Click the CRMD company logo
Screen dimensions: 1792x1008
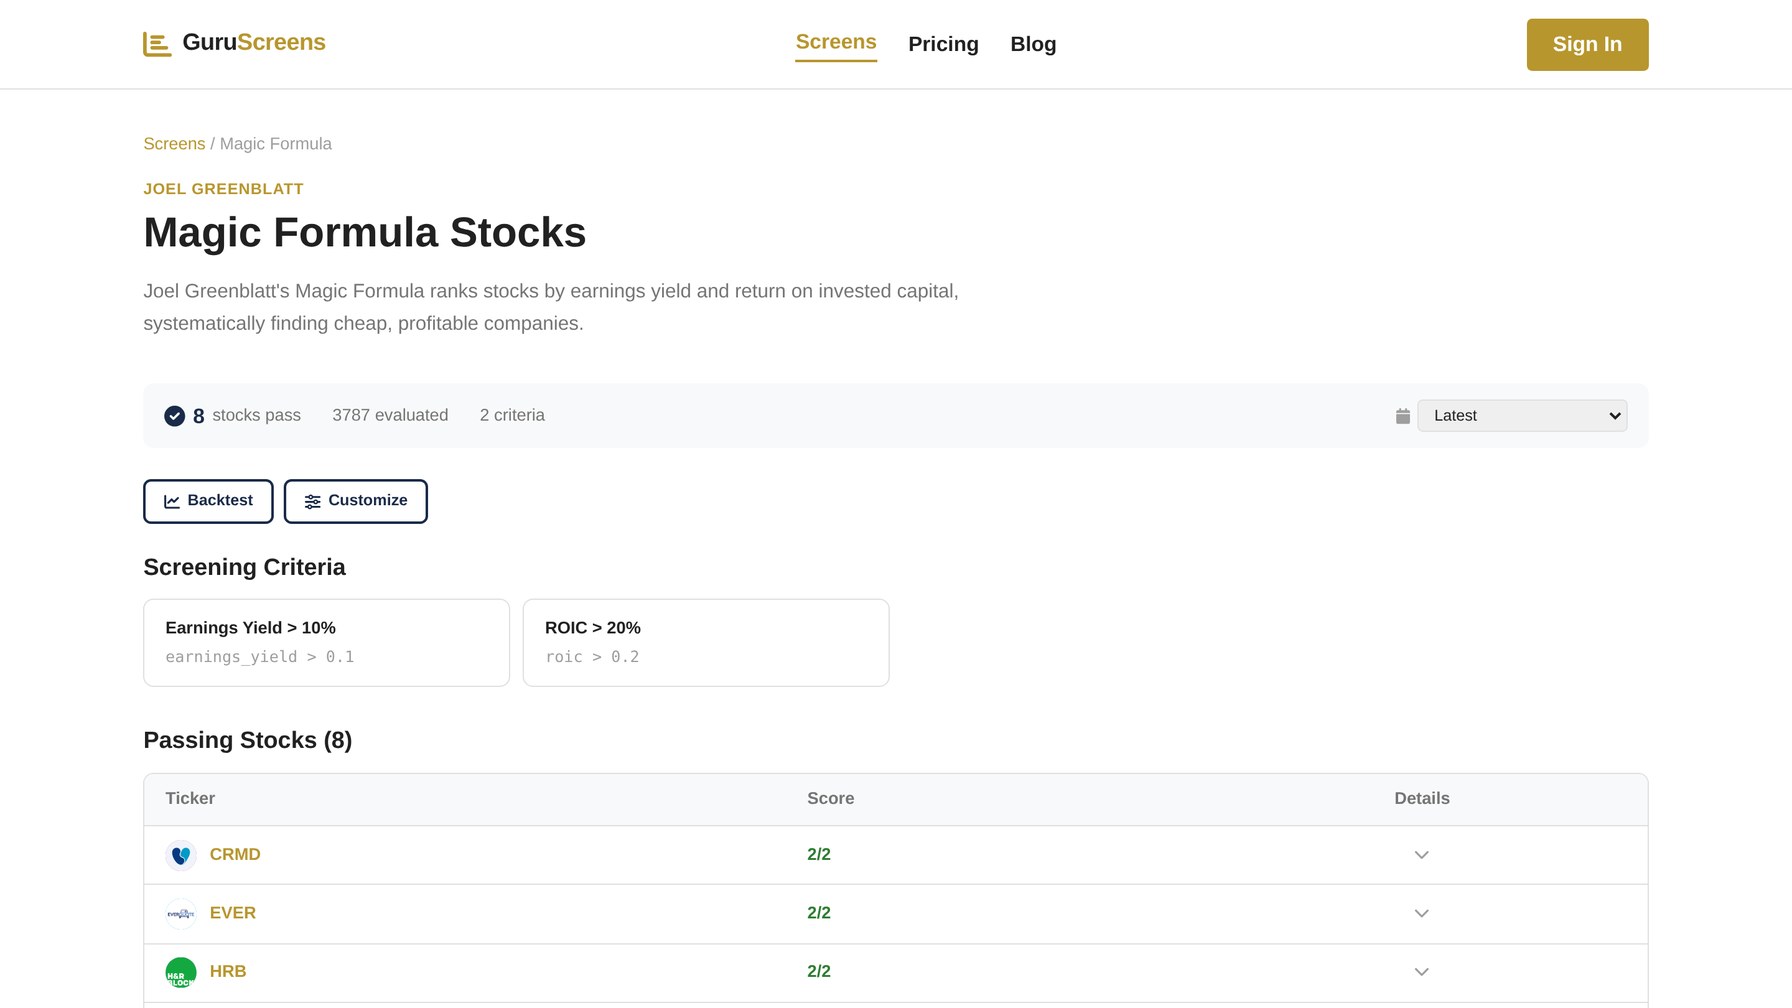181,855
